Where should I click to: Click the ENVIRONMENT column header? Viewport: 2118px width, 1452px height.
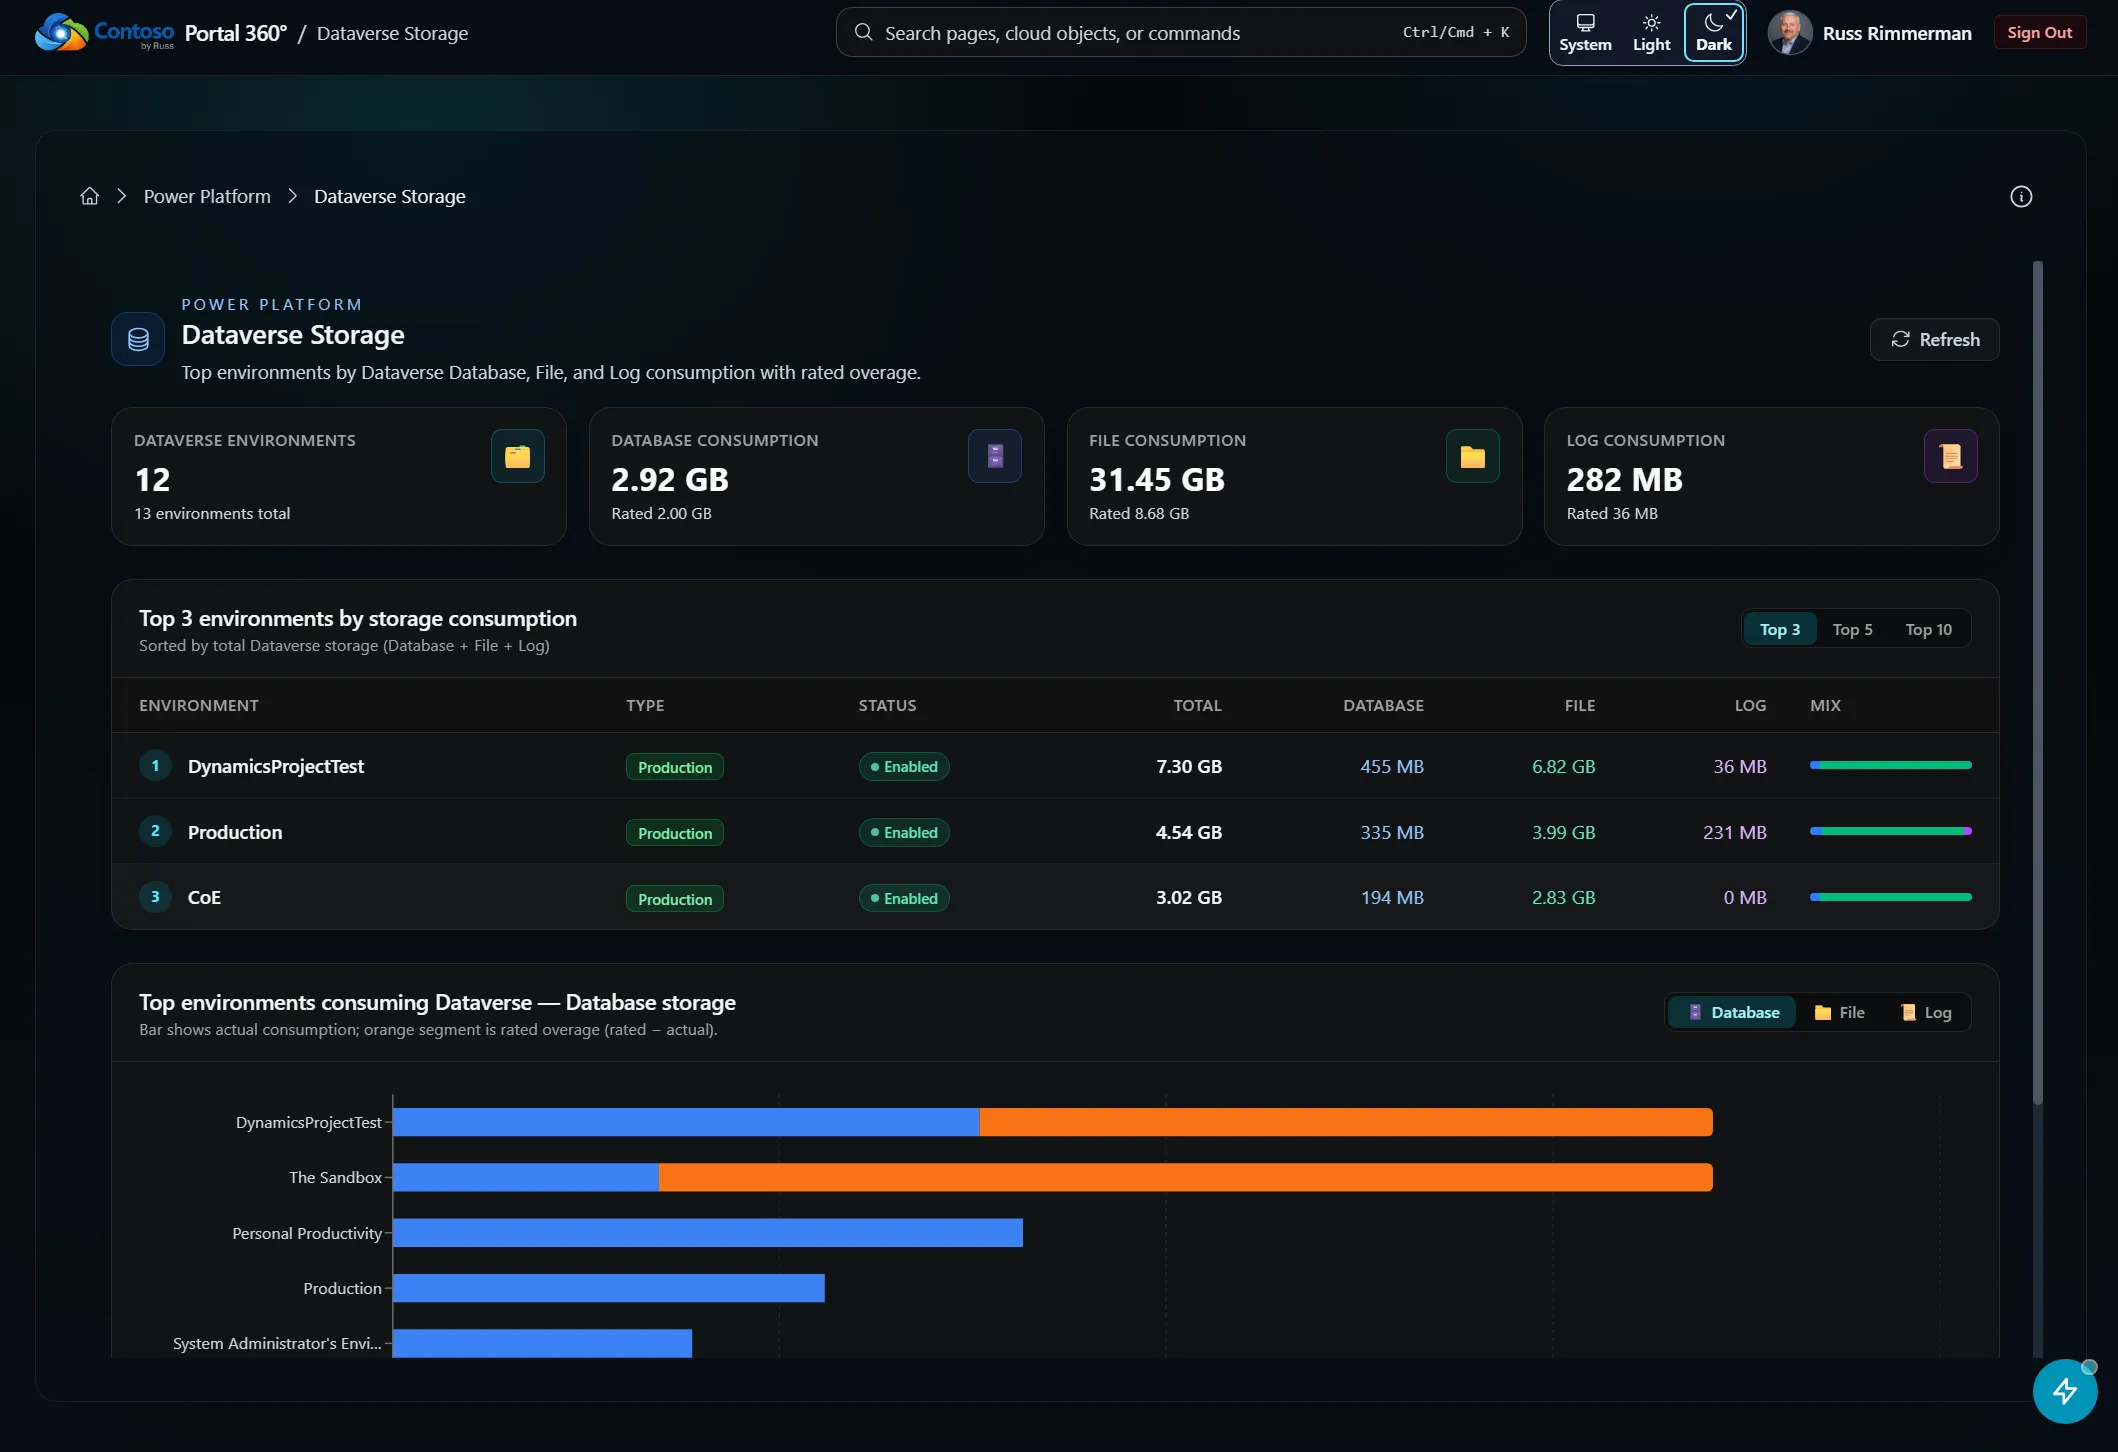(x=199, y=705)
